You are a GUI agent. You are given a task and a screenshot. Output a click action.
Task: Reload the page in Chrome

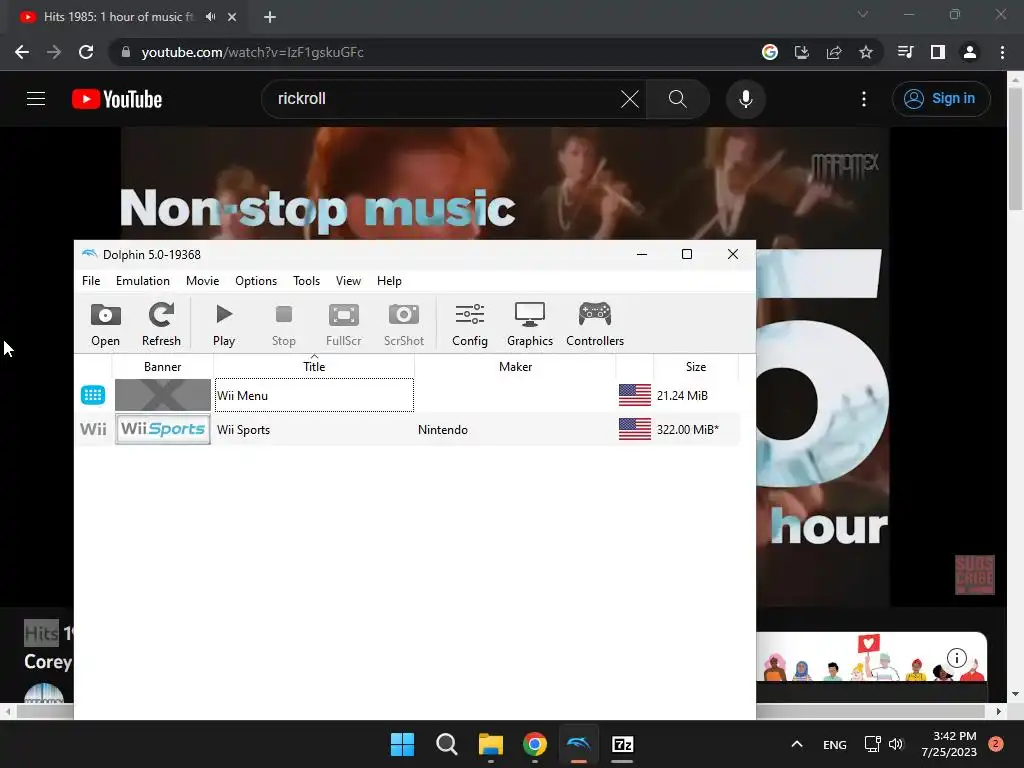click(x=86, y=52)
